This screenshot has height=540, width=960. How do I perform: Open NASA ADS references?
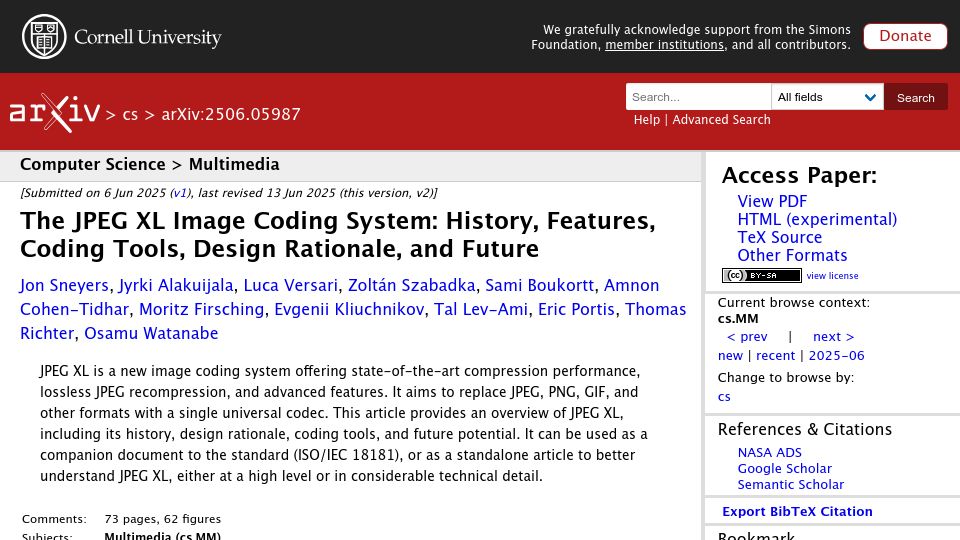pyautogui.click(x=769, y=452)
